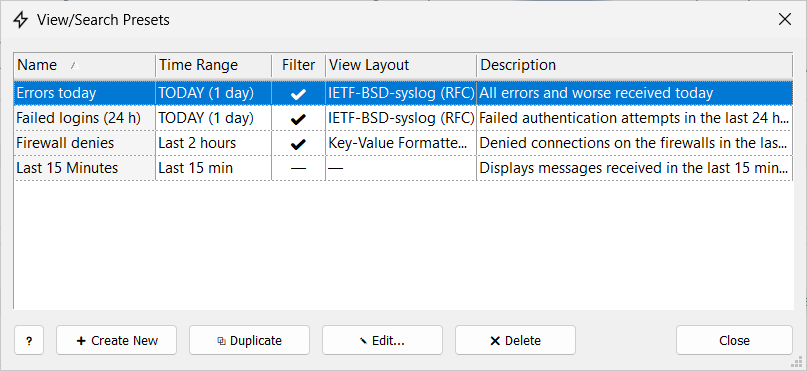
Task: Click the Close button
Action: coord(734,340)
